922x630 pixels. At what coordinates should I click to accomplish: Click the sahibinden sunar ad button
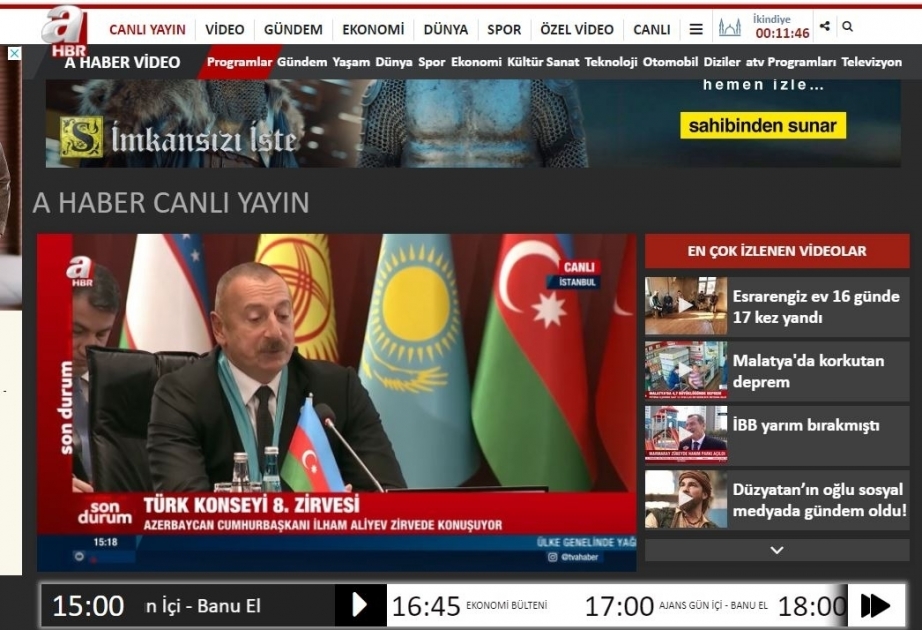(763, 125)
